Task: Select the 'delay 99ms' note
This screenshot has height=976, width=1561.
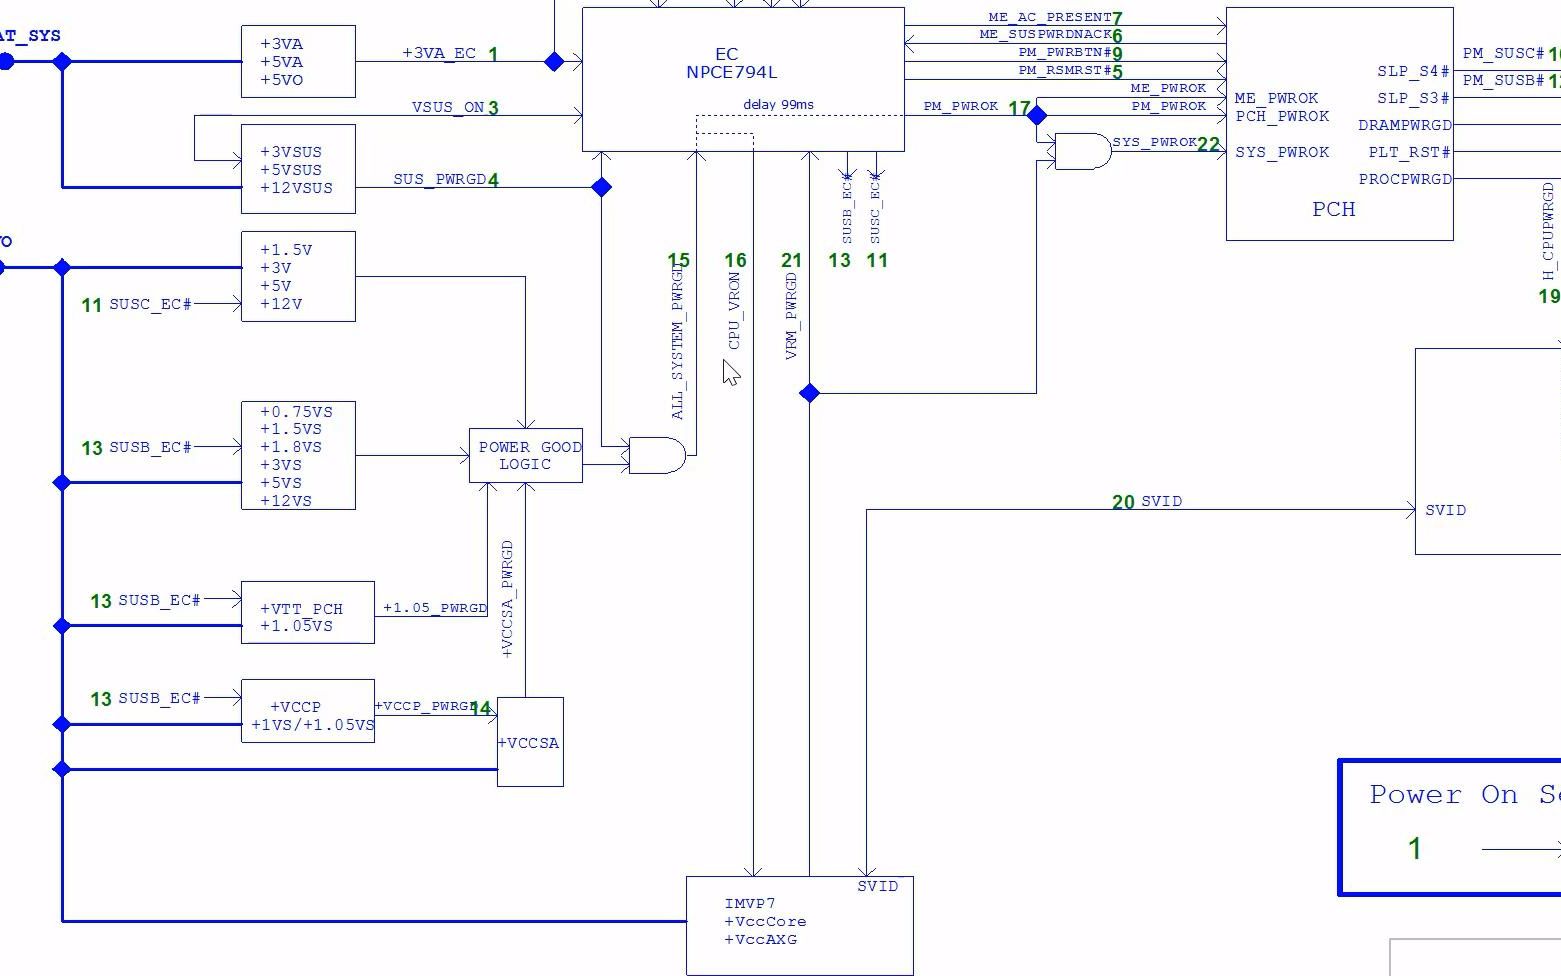Action: (x=778, y=104)
